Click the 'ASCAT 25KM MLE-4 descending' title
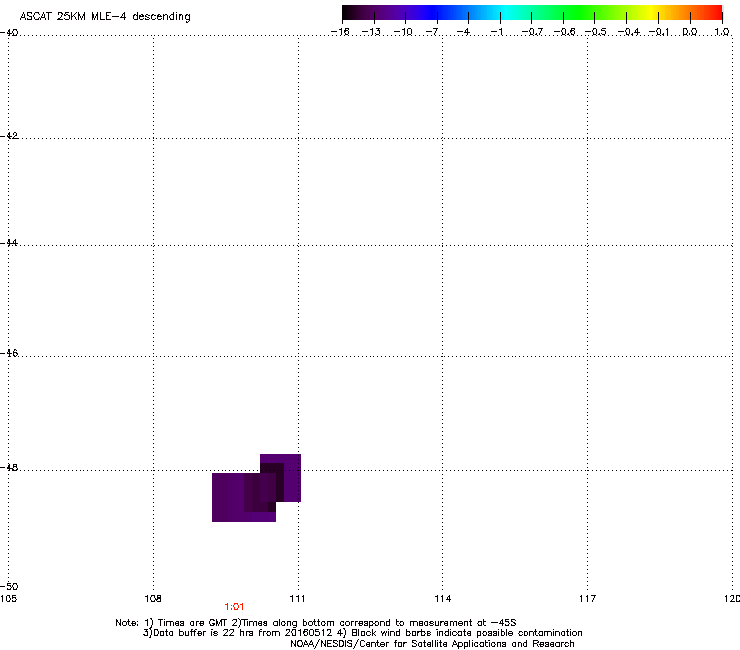Screen dimensions: 740x650 (105, 17)
